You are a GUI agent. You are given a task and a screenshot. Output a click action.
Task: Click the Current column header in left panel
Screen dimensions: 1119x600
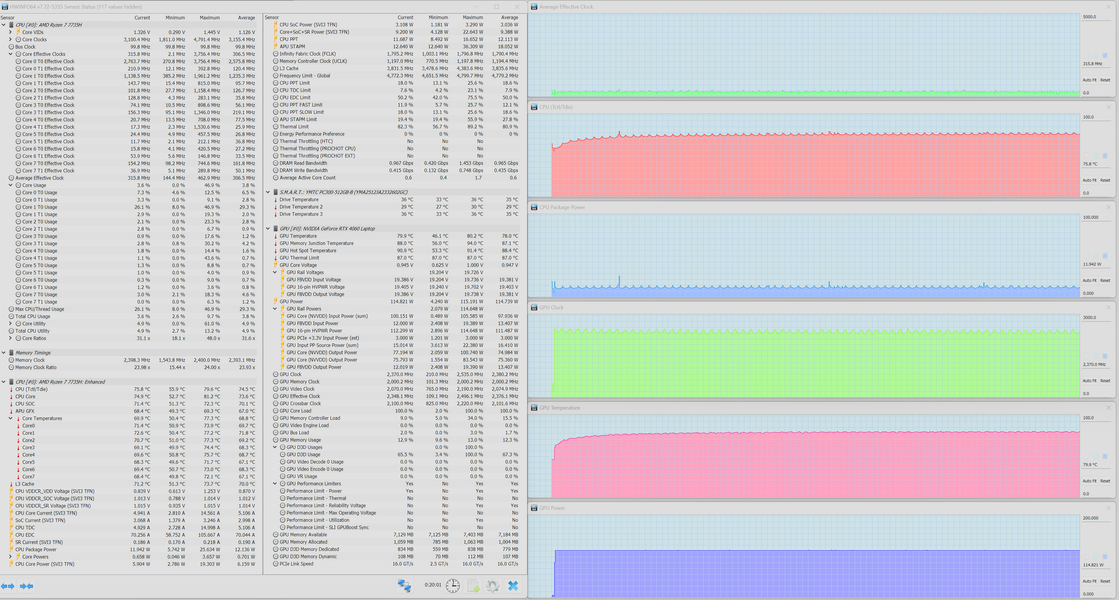click(142, 17)
